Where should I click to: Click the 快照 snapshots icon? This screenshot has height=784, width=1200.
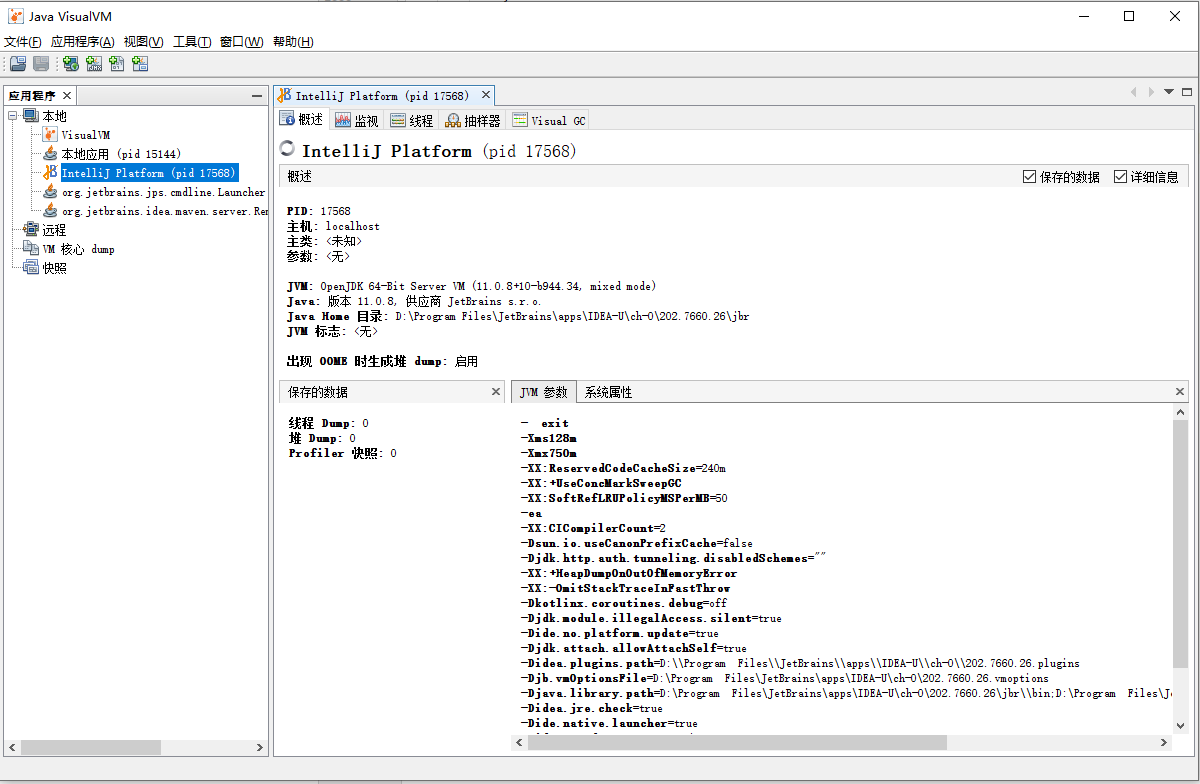pos(30,268)
